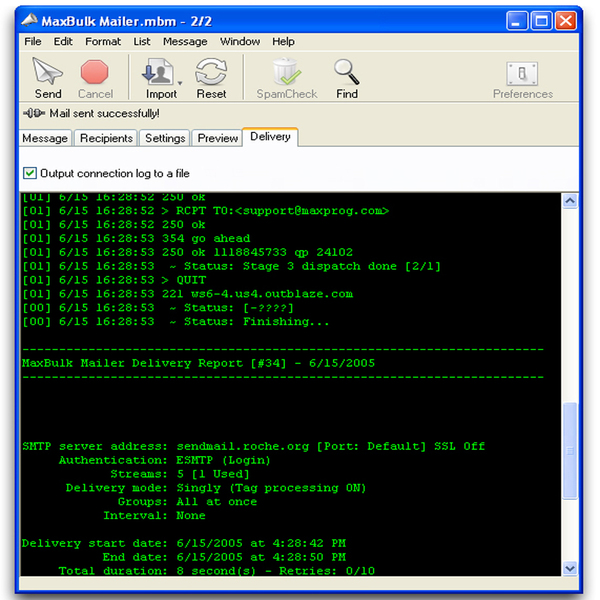Click the red Cancel stop icon
Screen dimensions: 600x600
click(95, 72)
